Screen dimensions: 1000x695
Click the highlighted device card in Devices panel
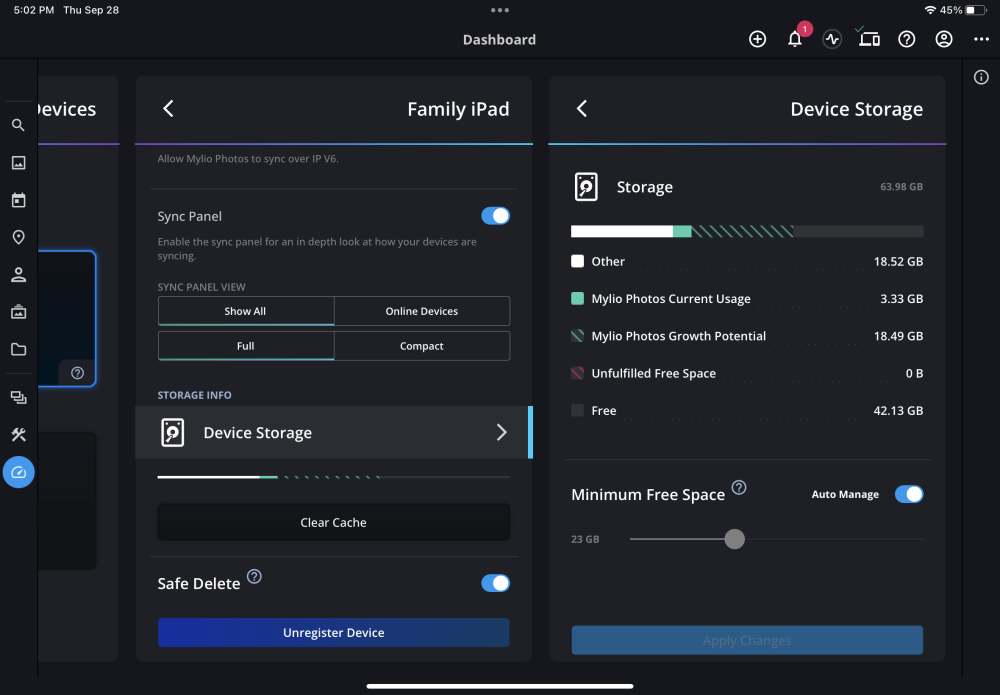[67, 319]
